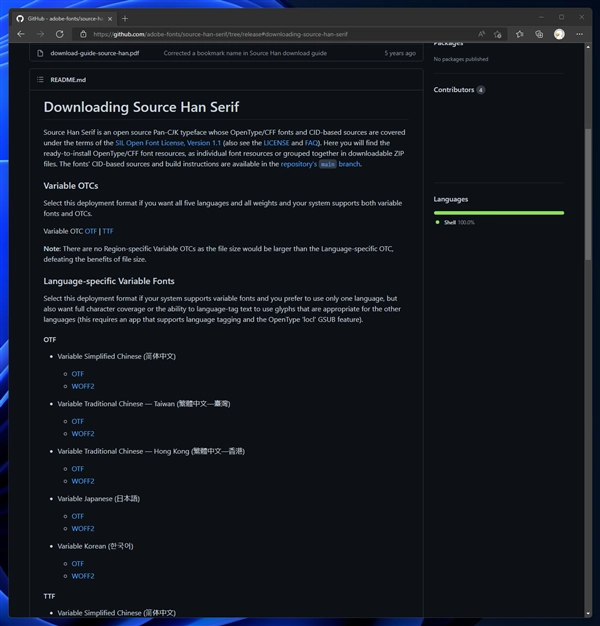
Task: Open the Favorites list icon
Action: click(x=519, y=34)
